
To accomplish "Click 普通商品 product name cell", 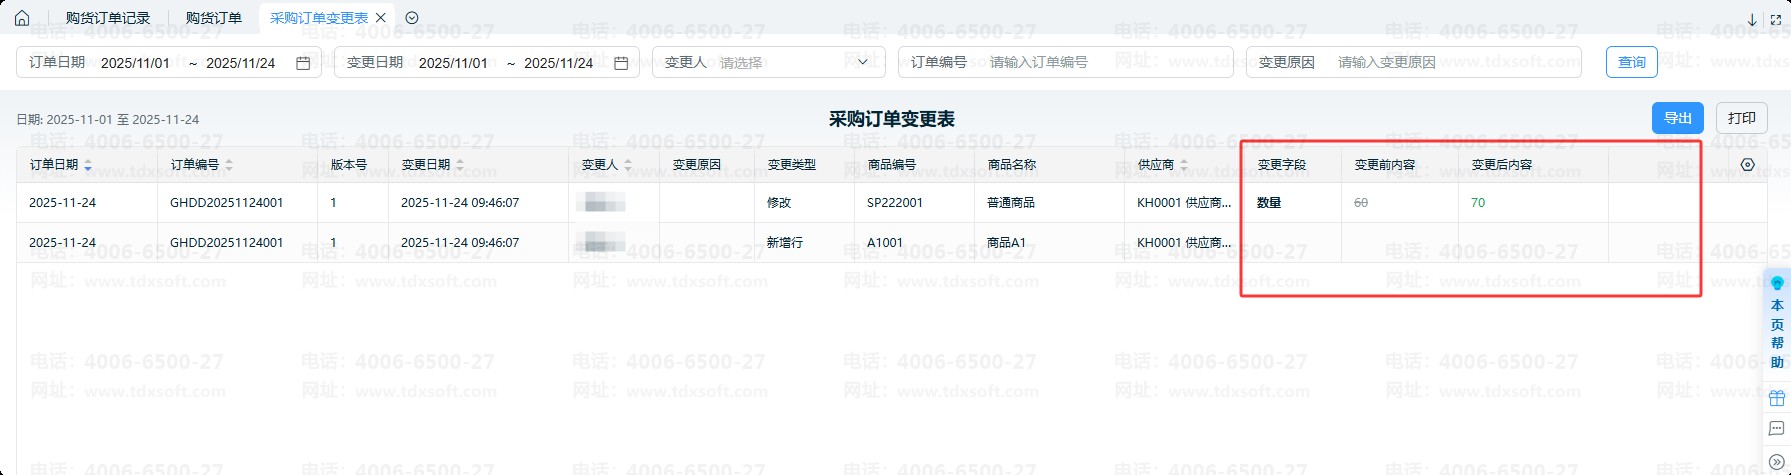I will pos(1011,203).
